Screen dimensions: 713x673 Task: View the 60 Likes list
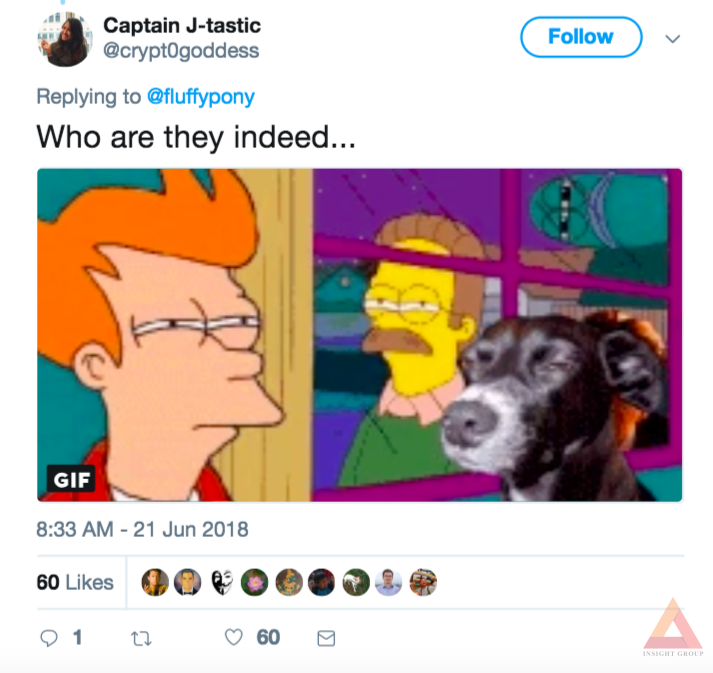pyautogui.click(x=75, y=583)
